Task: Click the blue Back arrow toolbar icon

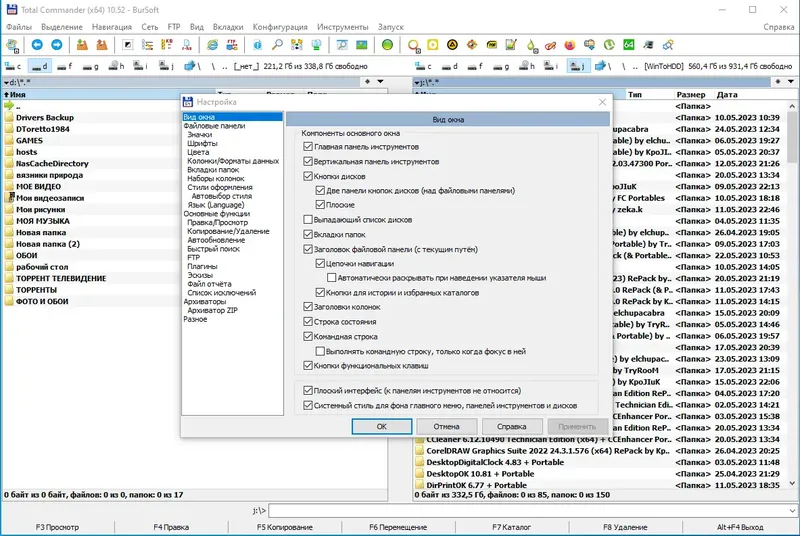Action: pyautogui.click(x=37, y=45)
